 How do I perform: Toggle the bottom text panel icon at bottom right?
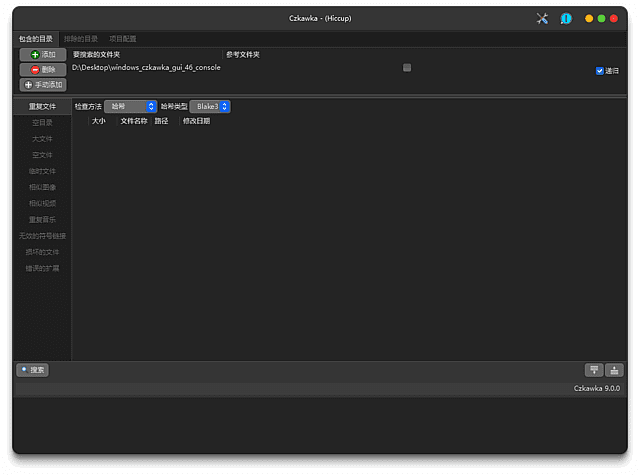point(614,370)
